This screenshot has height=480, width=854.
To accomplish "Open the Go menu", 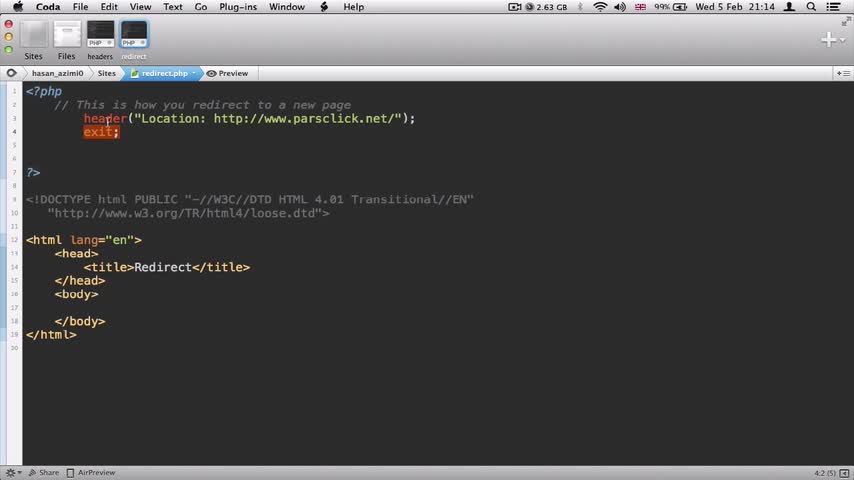I will [201, 7].
